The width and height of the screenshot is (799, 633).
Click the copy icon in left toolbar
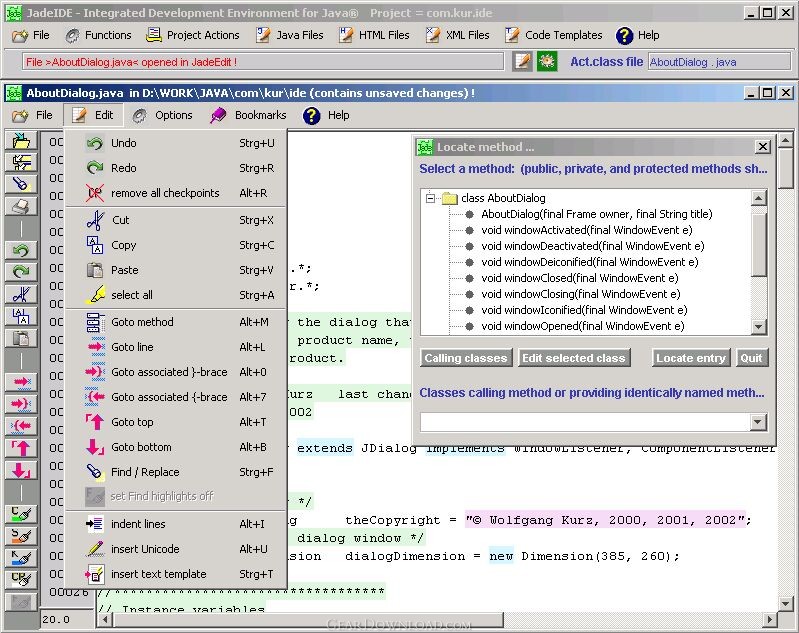pyautogui.click(x=21, y=316)
